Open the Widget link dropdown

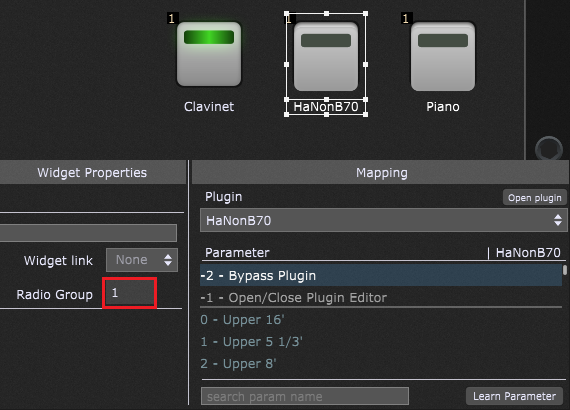coord(142,260)
